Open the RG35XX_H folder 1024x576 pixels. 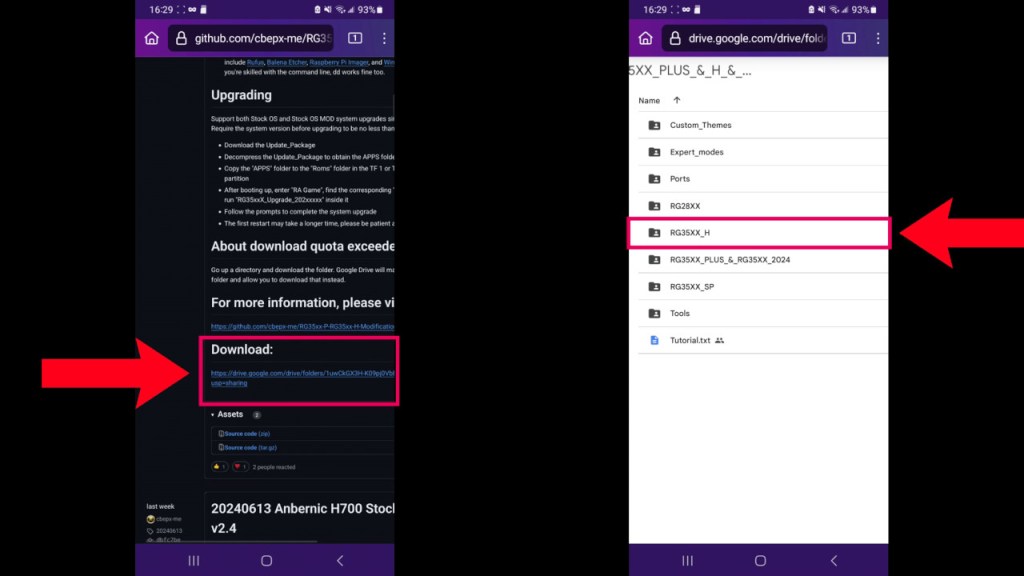click(x=690, y=233)
